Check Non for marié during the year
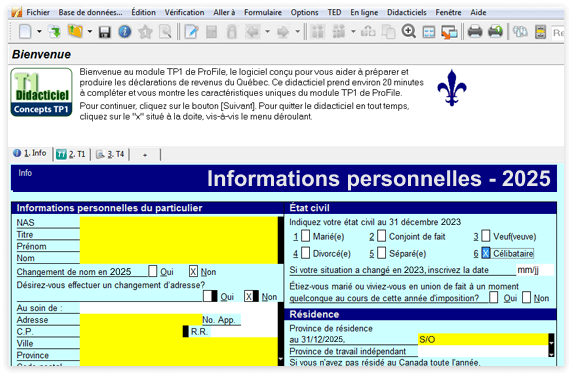The height and width of the screenshot is (376, 572). coord(526,298)
